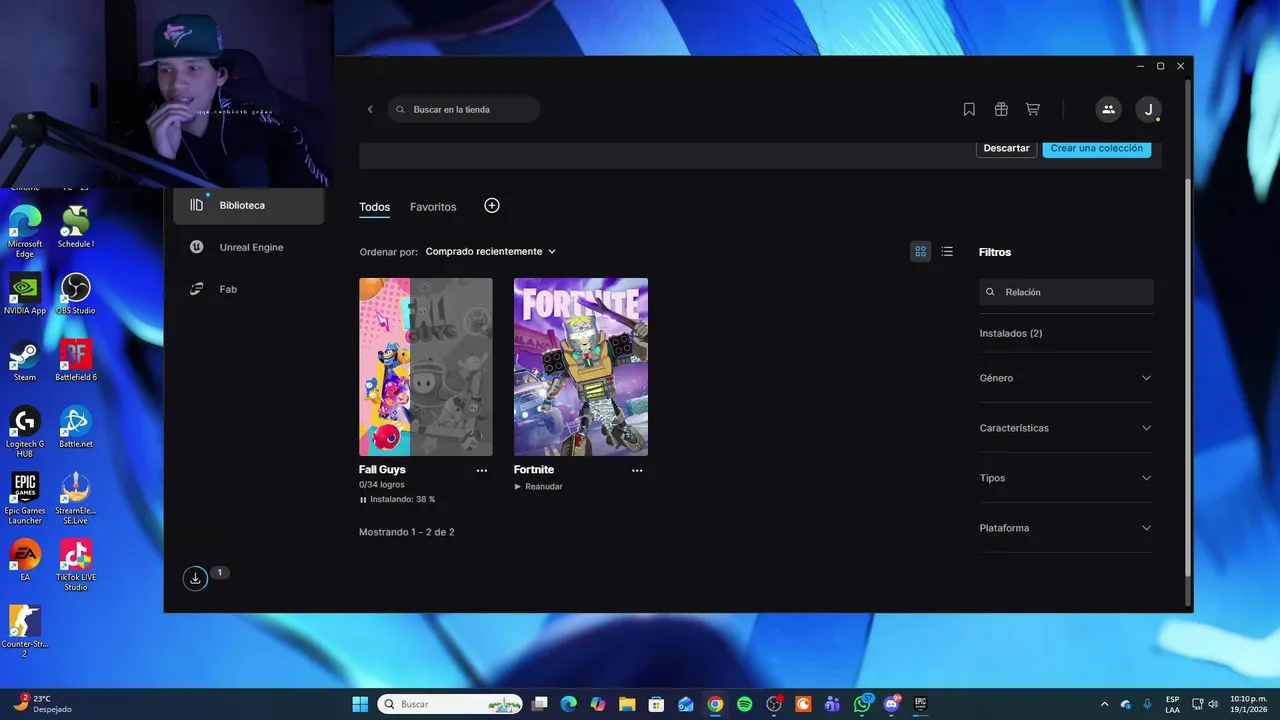Click the Fortnite cover thumbnail

(x=581, y=367)
